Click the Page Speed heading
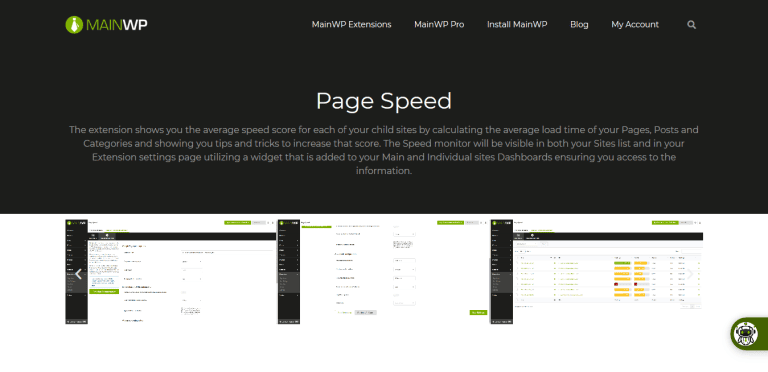768x372 pixels. coord(384,101)
